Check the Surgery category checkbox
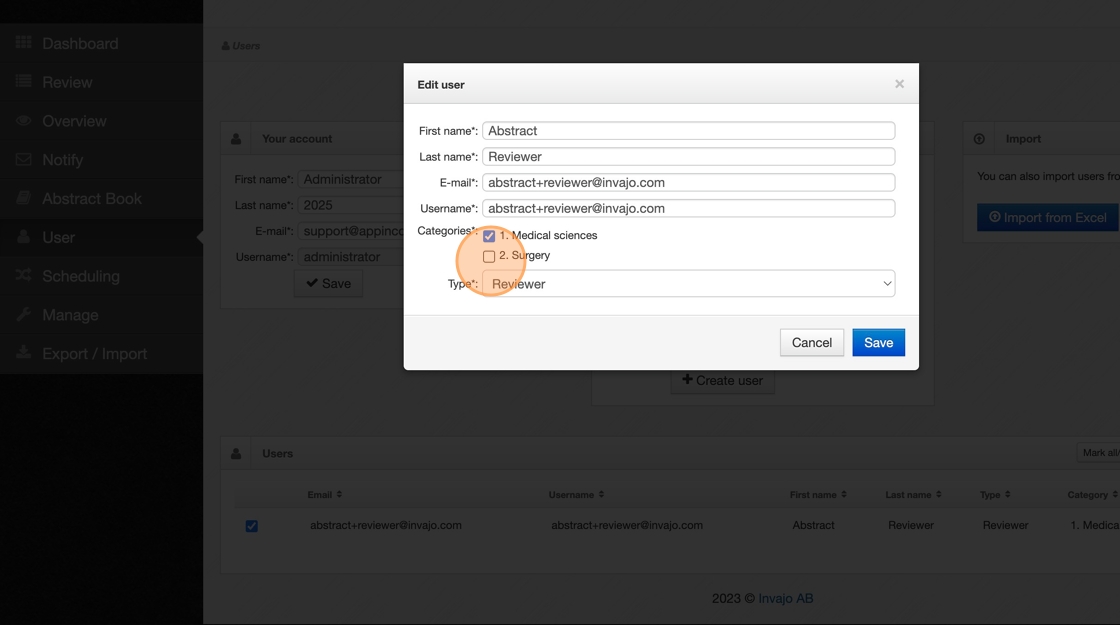This screenshot has width=1120, height=625. [x=489, y=256]
